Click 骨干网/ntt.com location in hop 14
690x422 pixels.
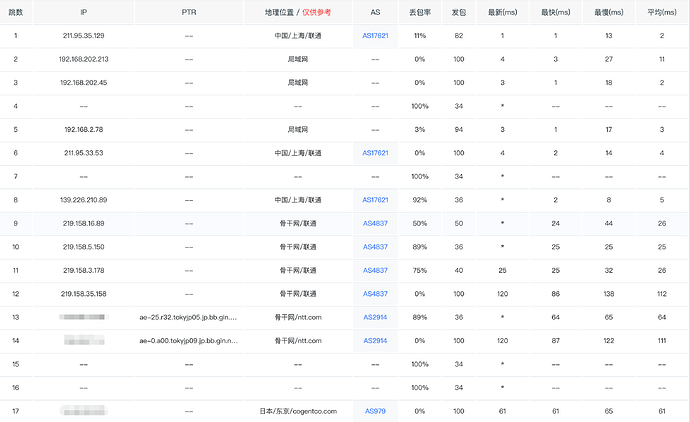click(x=298, y=341)
